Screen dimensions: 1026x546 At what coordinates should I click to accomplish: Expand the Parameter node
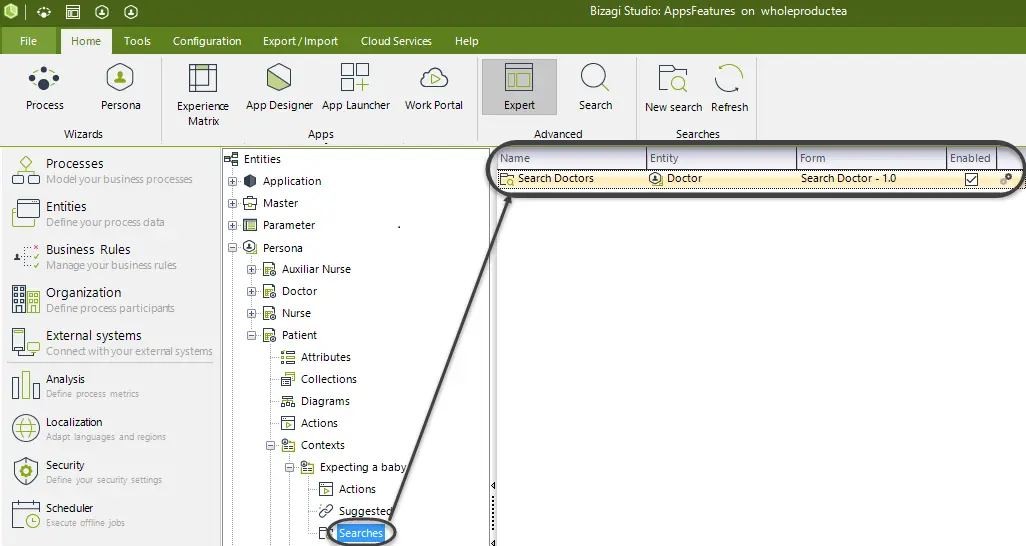tap(232, 225)
